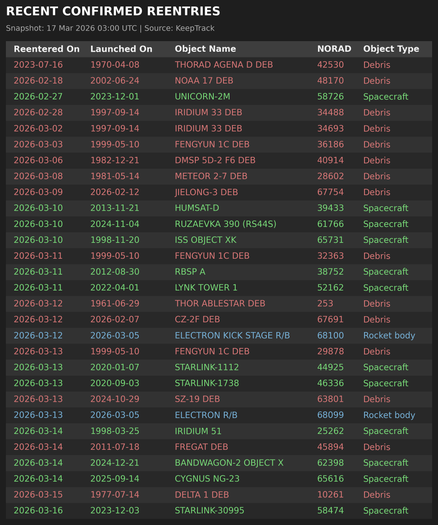Select the METEOR 2-7 DEB name
438x525 pixels.
tap(211, 176)
